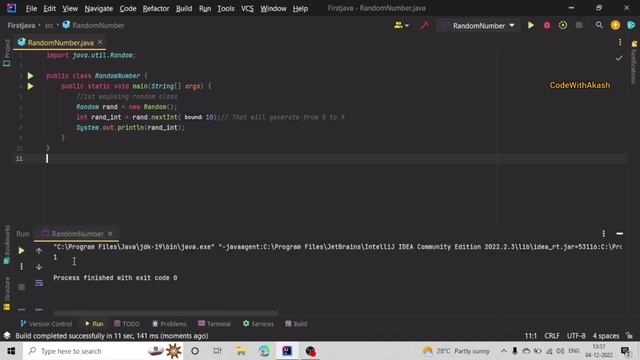Screen dimensions: 640x360
Task: Open the File menu
Action: pos(31,8)
